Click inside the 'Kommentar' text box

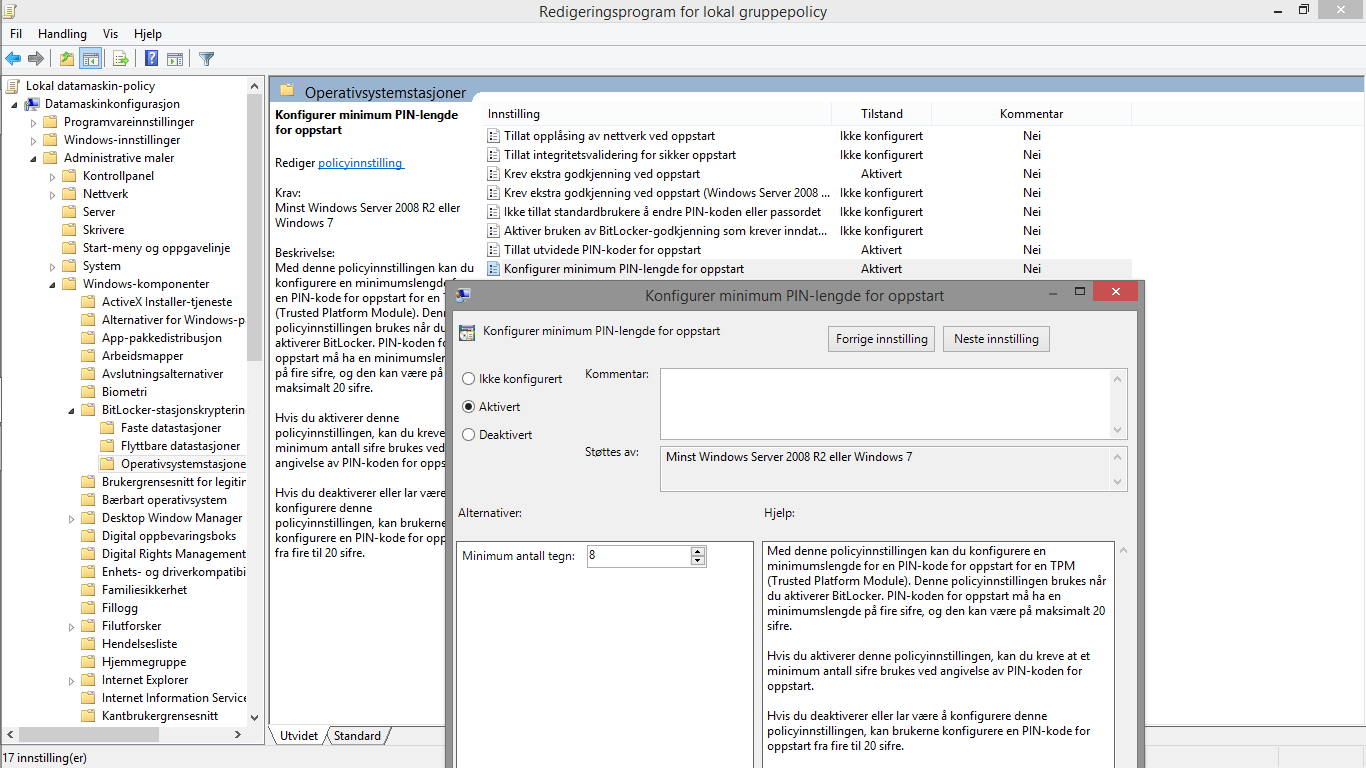point(883,402)
